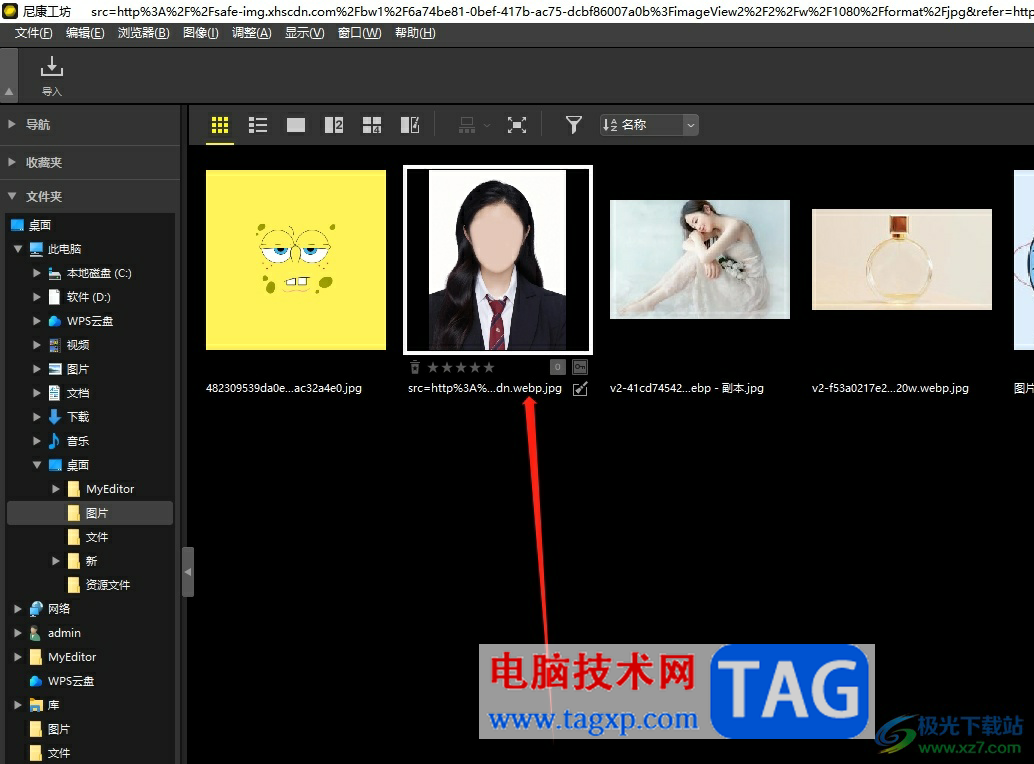Image resolution: width=1034 pixels, height=764 pixels.
Task: Set five star rating on selected photo
Action: [x=489, y=367]
